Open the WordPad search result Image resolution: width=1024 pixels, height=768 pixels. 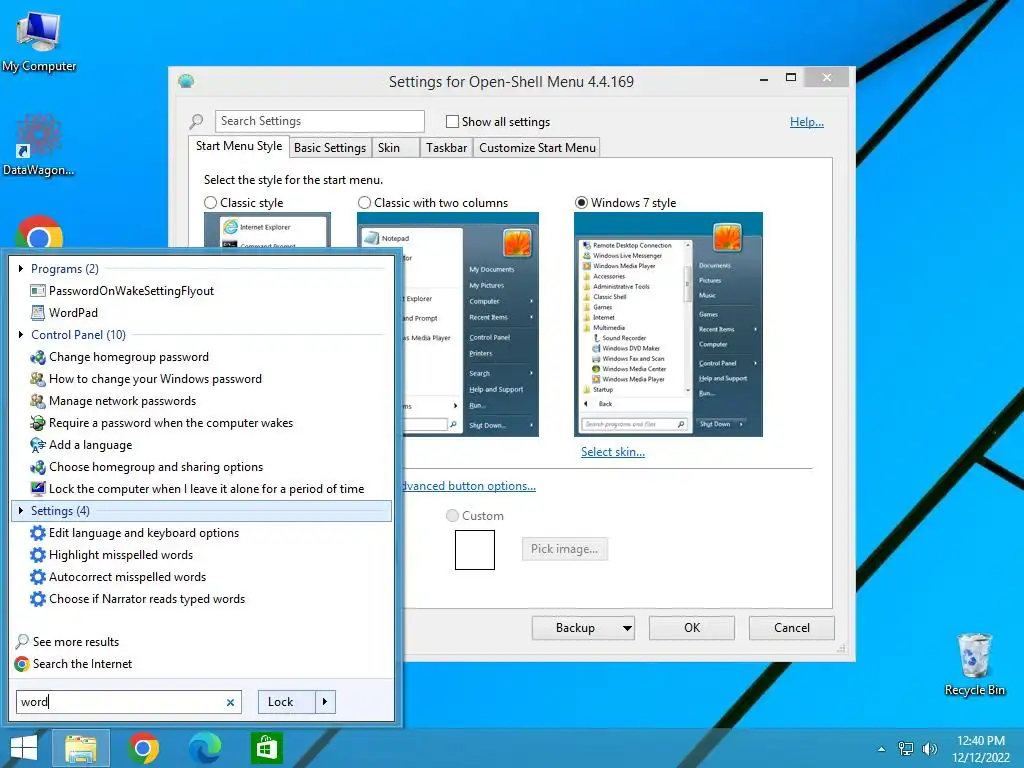coord(73,313)
